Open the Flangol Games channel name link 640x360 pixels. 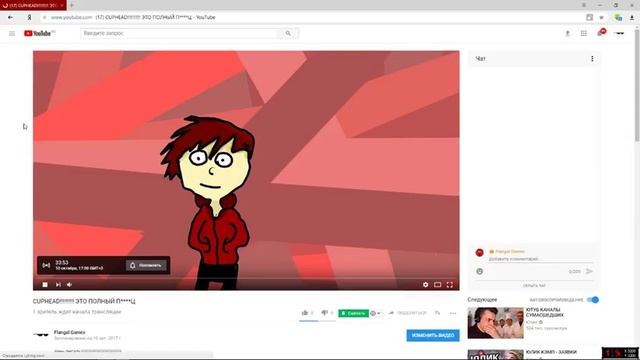(x=69, y=332)
